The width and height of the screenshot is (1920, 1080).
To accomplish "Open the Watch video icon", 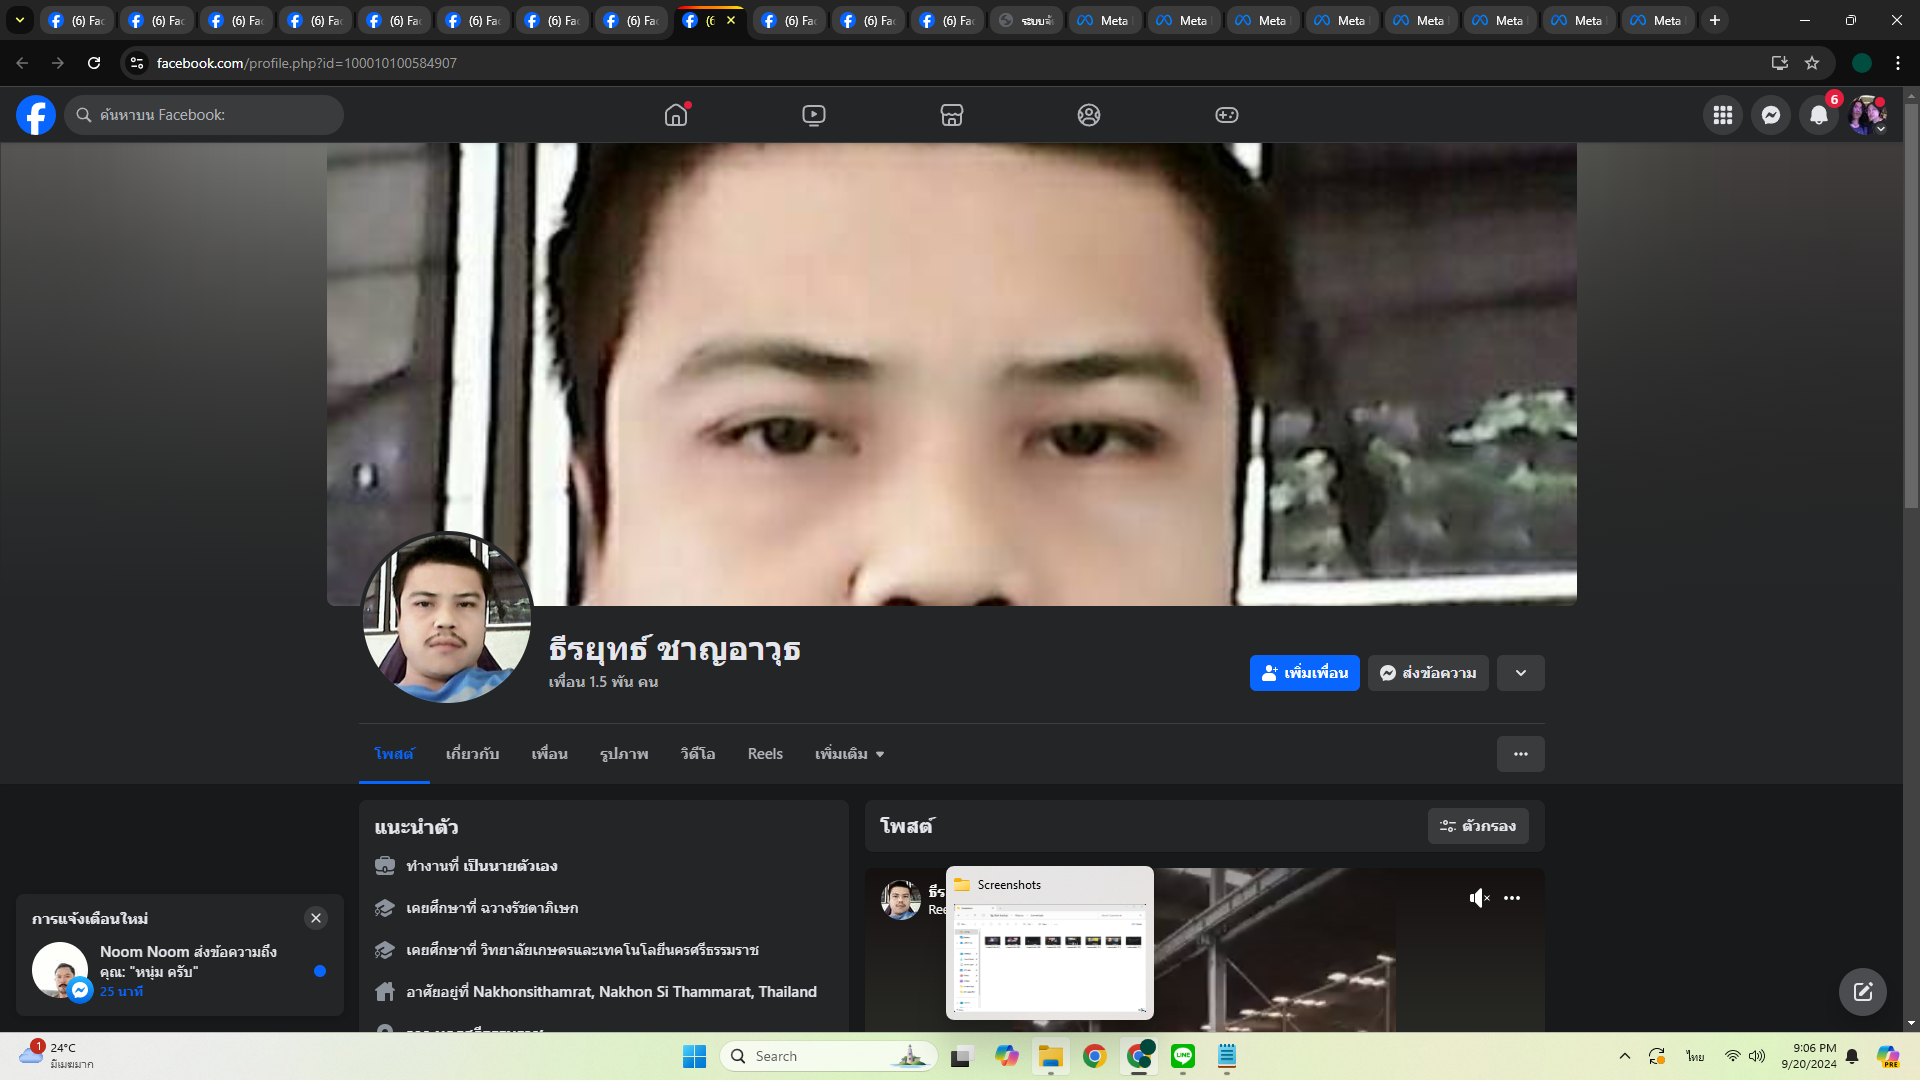I will pyautogui.click(x=814, y=115).
